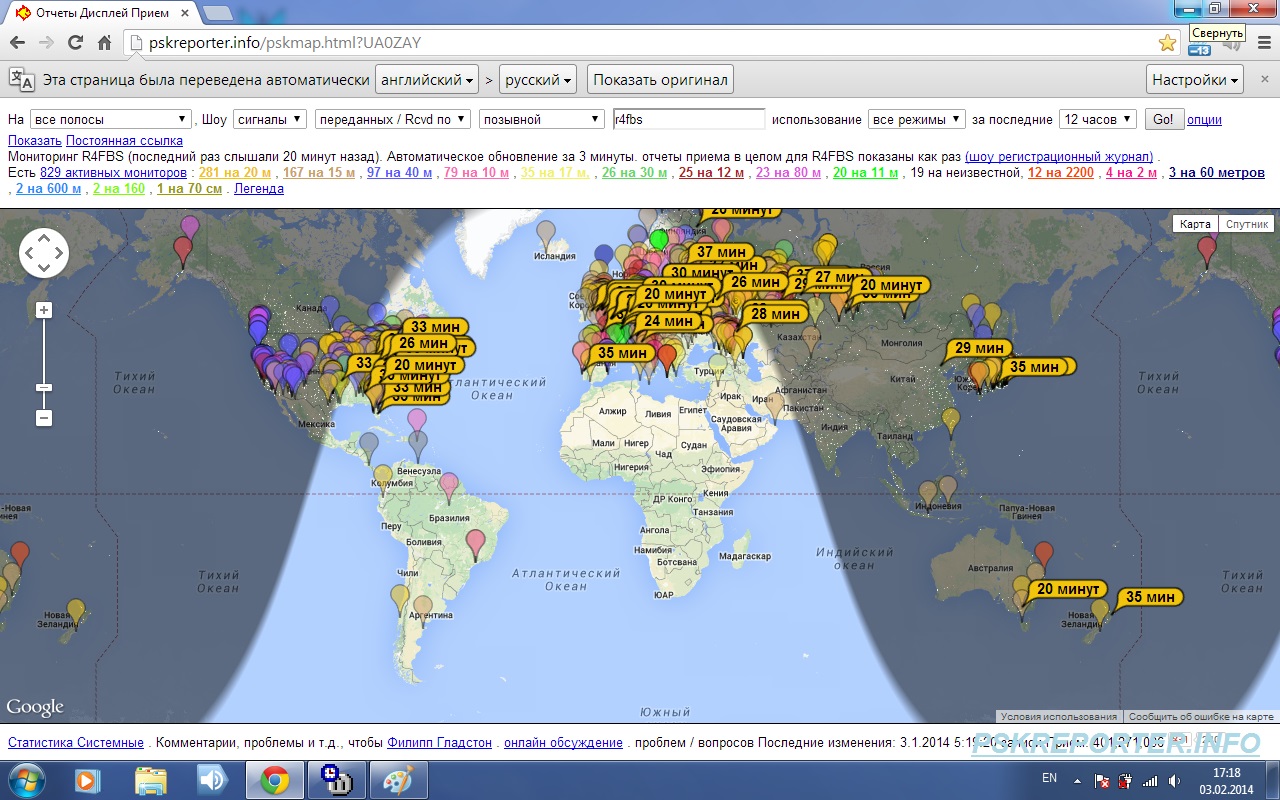
Task: Click the browser reload page icon
Action: [75, 43]
